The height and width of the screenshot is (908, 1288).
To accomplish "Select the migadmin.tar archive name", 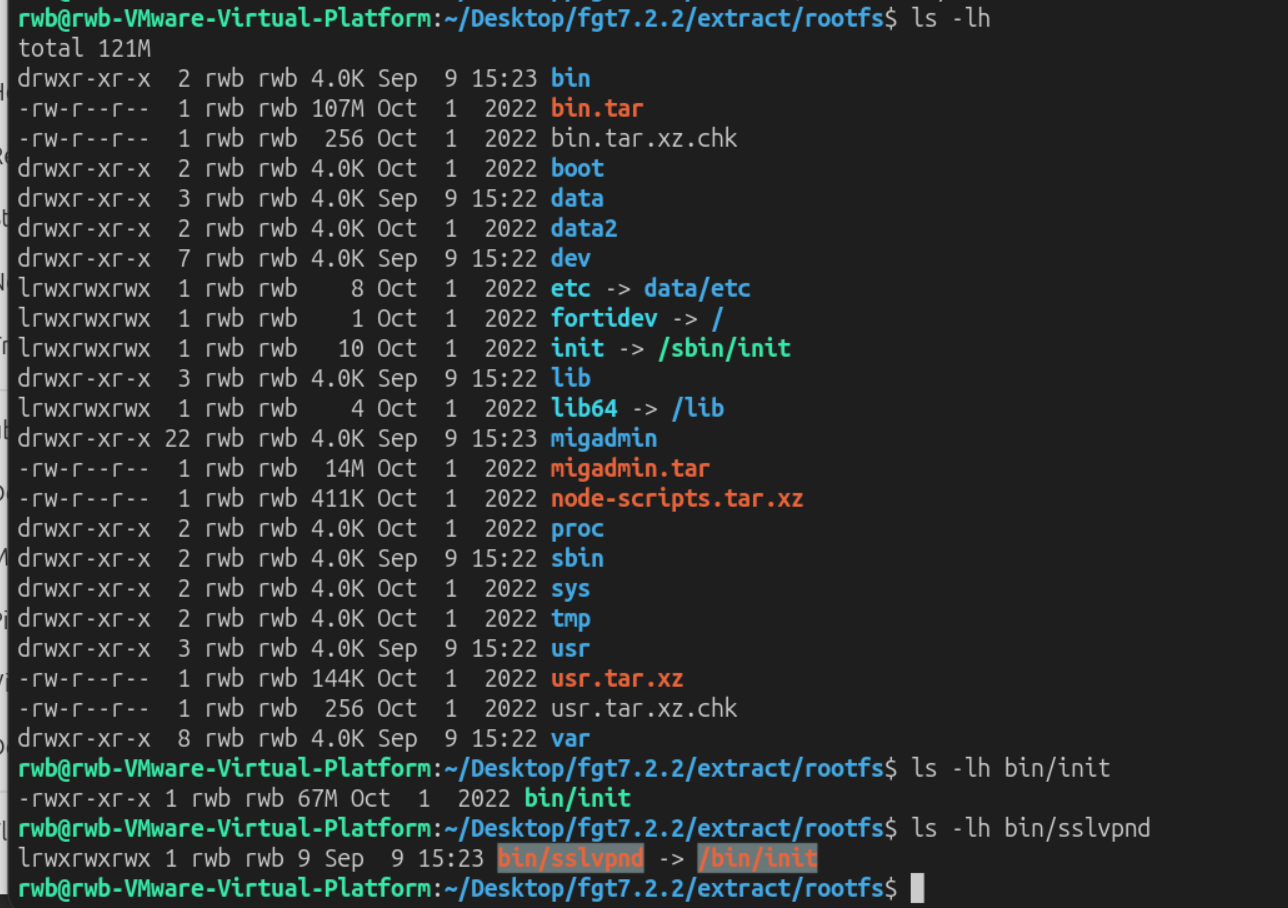I will point(630,468).
